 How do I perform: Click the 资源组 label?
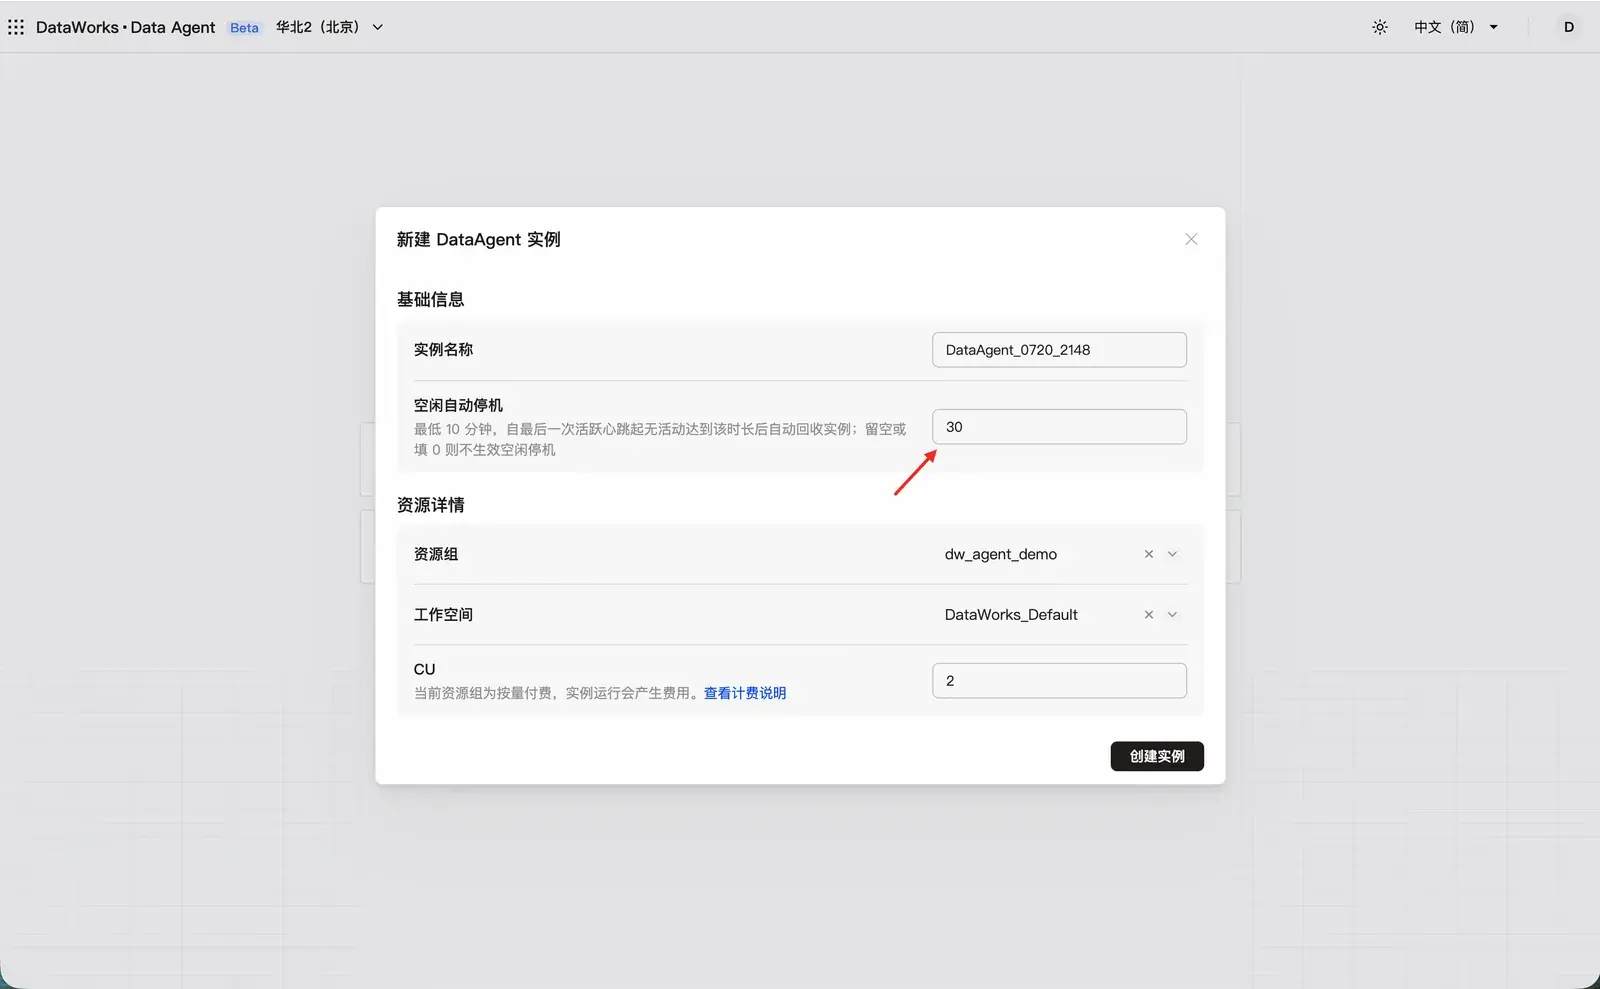tap(436, 554)
